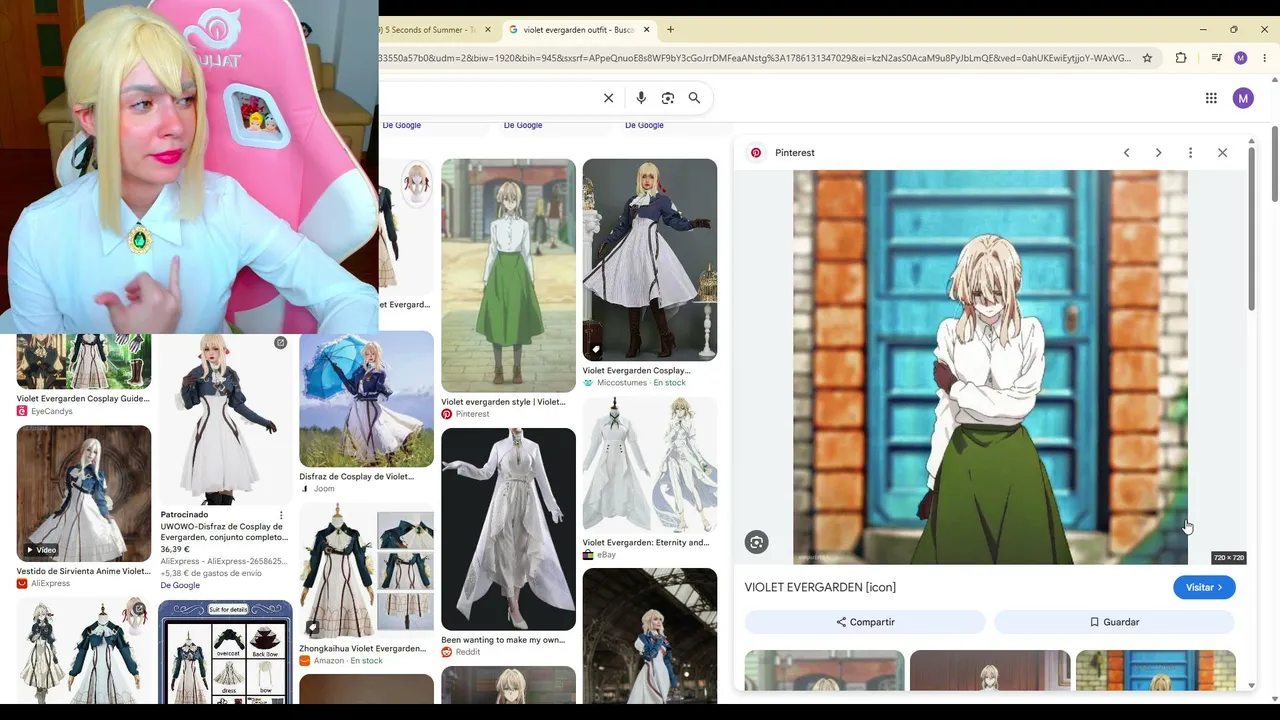Image resolution: width=1280 pixels, height=720 pixels.
Task: Click the Pinterest logo in preview header
Action: 756,153
